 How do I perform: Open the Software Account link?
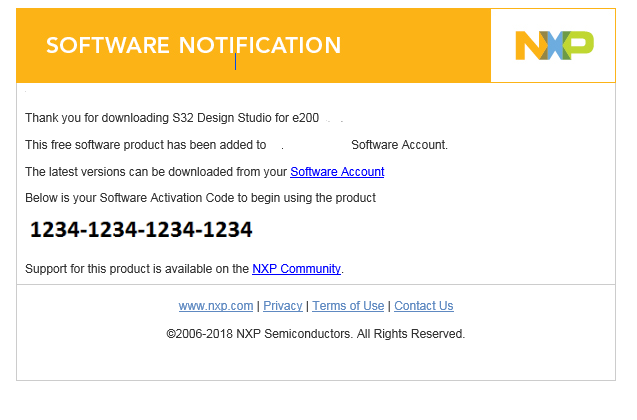[x=337, y=172]
